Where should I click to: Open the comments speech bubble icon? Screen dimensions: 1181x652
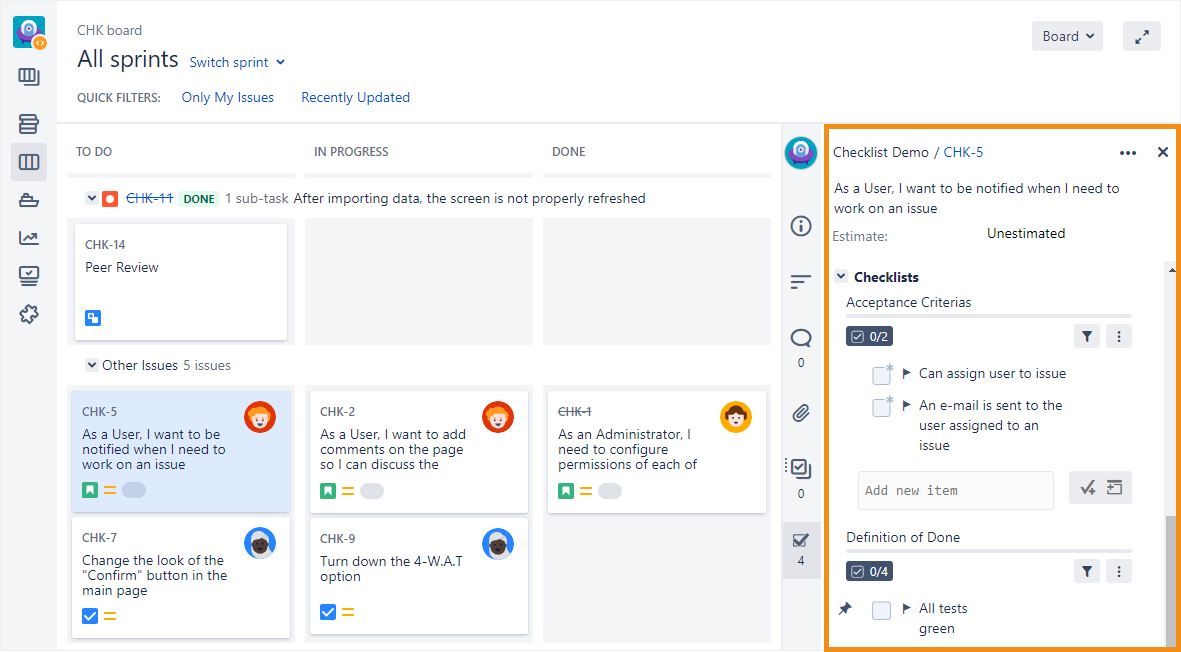click(800, 337)
